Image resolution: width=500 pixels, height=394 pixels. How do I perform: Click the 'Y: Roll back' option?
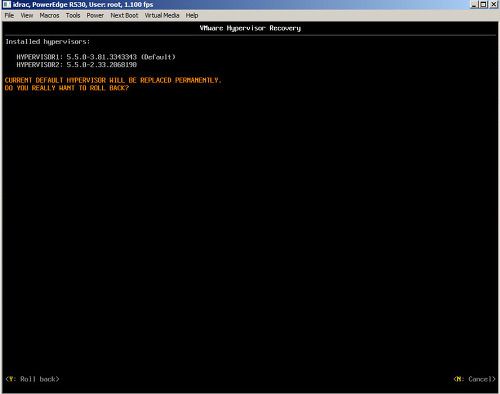click(x=32, y=379)
